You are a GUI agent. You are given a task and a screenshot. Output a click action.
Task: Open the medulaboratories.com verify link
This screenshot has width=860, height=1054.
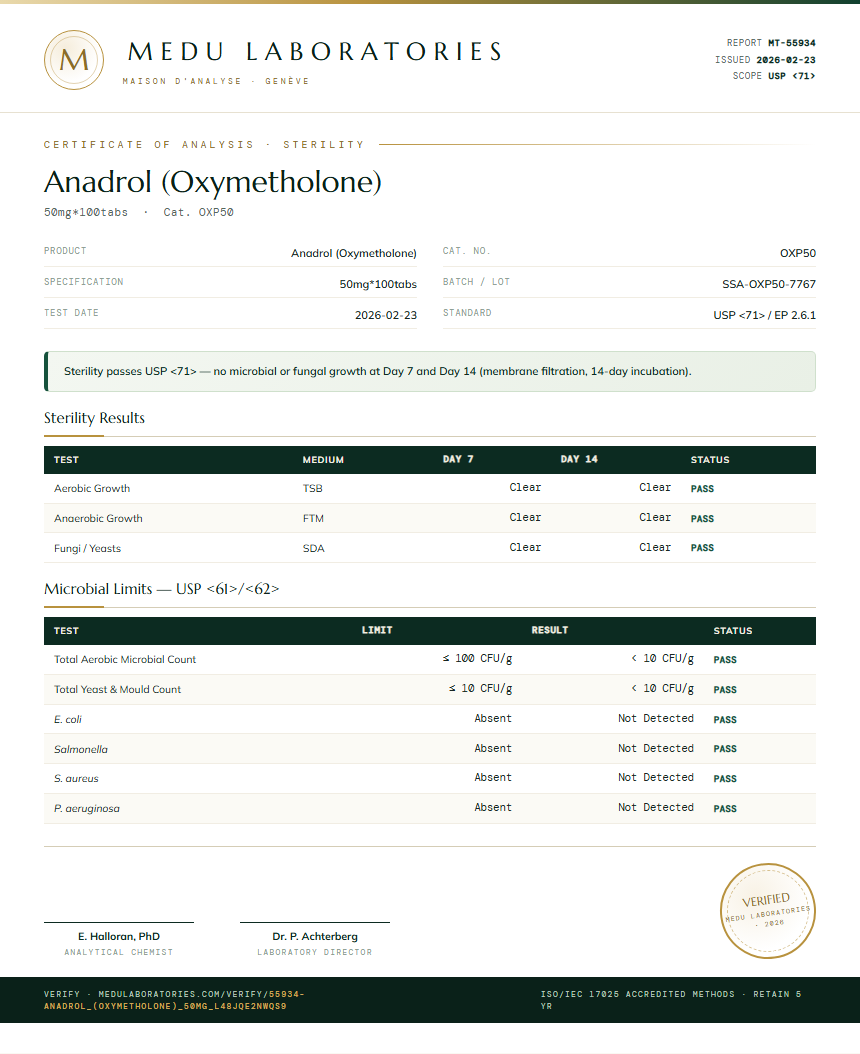tap(174, 1000)
